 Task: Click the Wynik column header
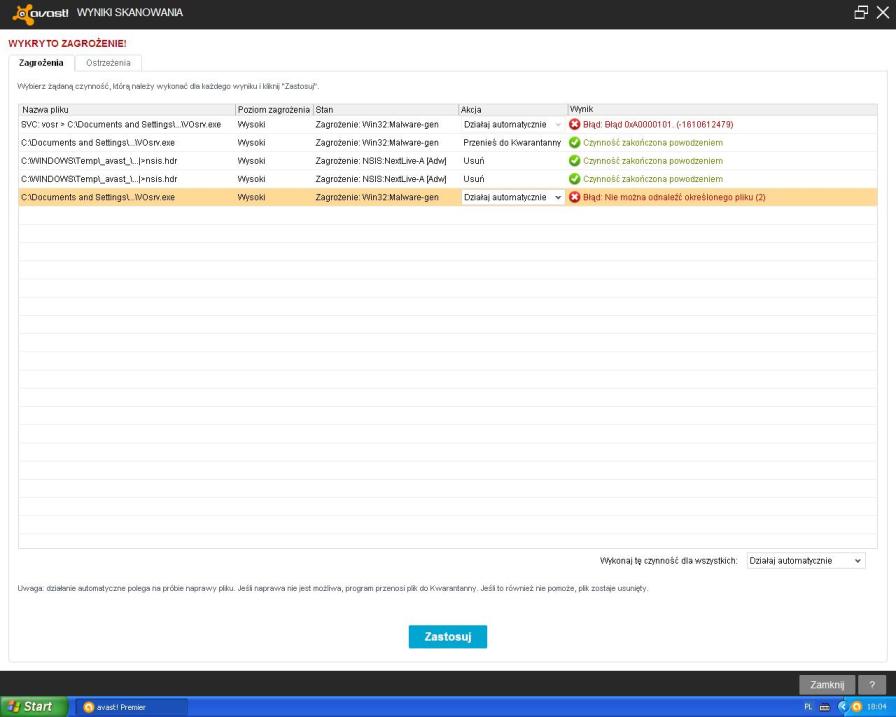tap(722, 110)
